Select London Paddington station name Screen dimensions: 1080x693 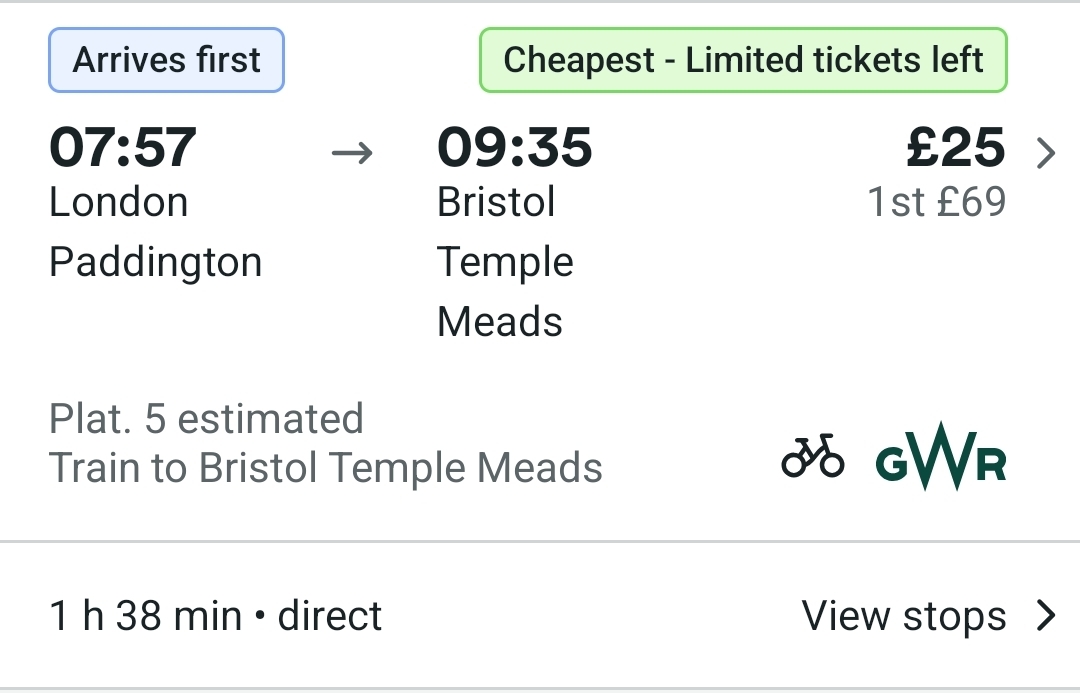[x=156, y=232]
